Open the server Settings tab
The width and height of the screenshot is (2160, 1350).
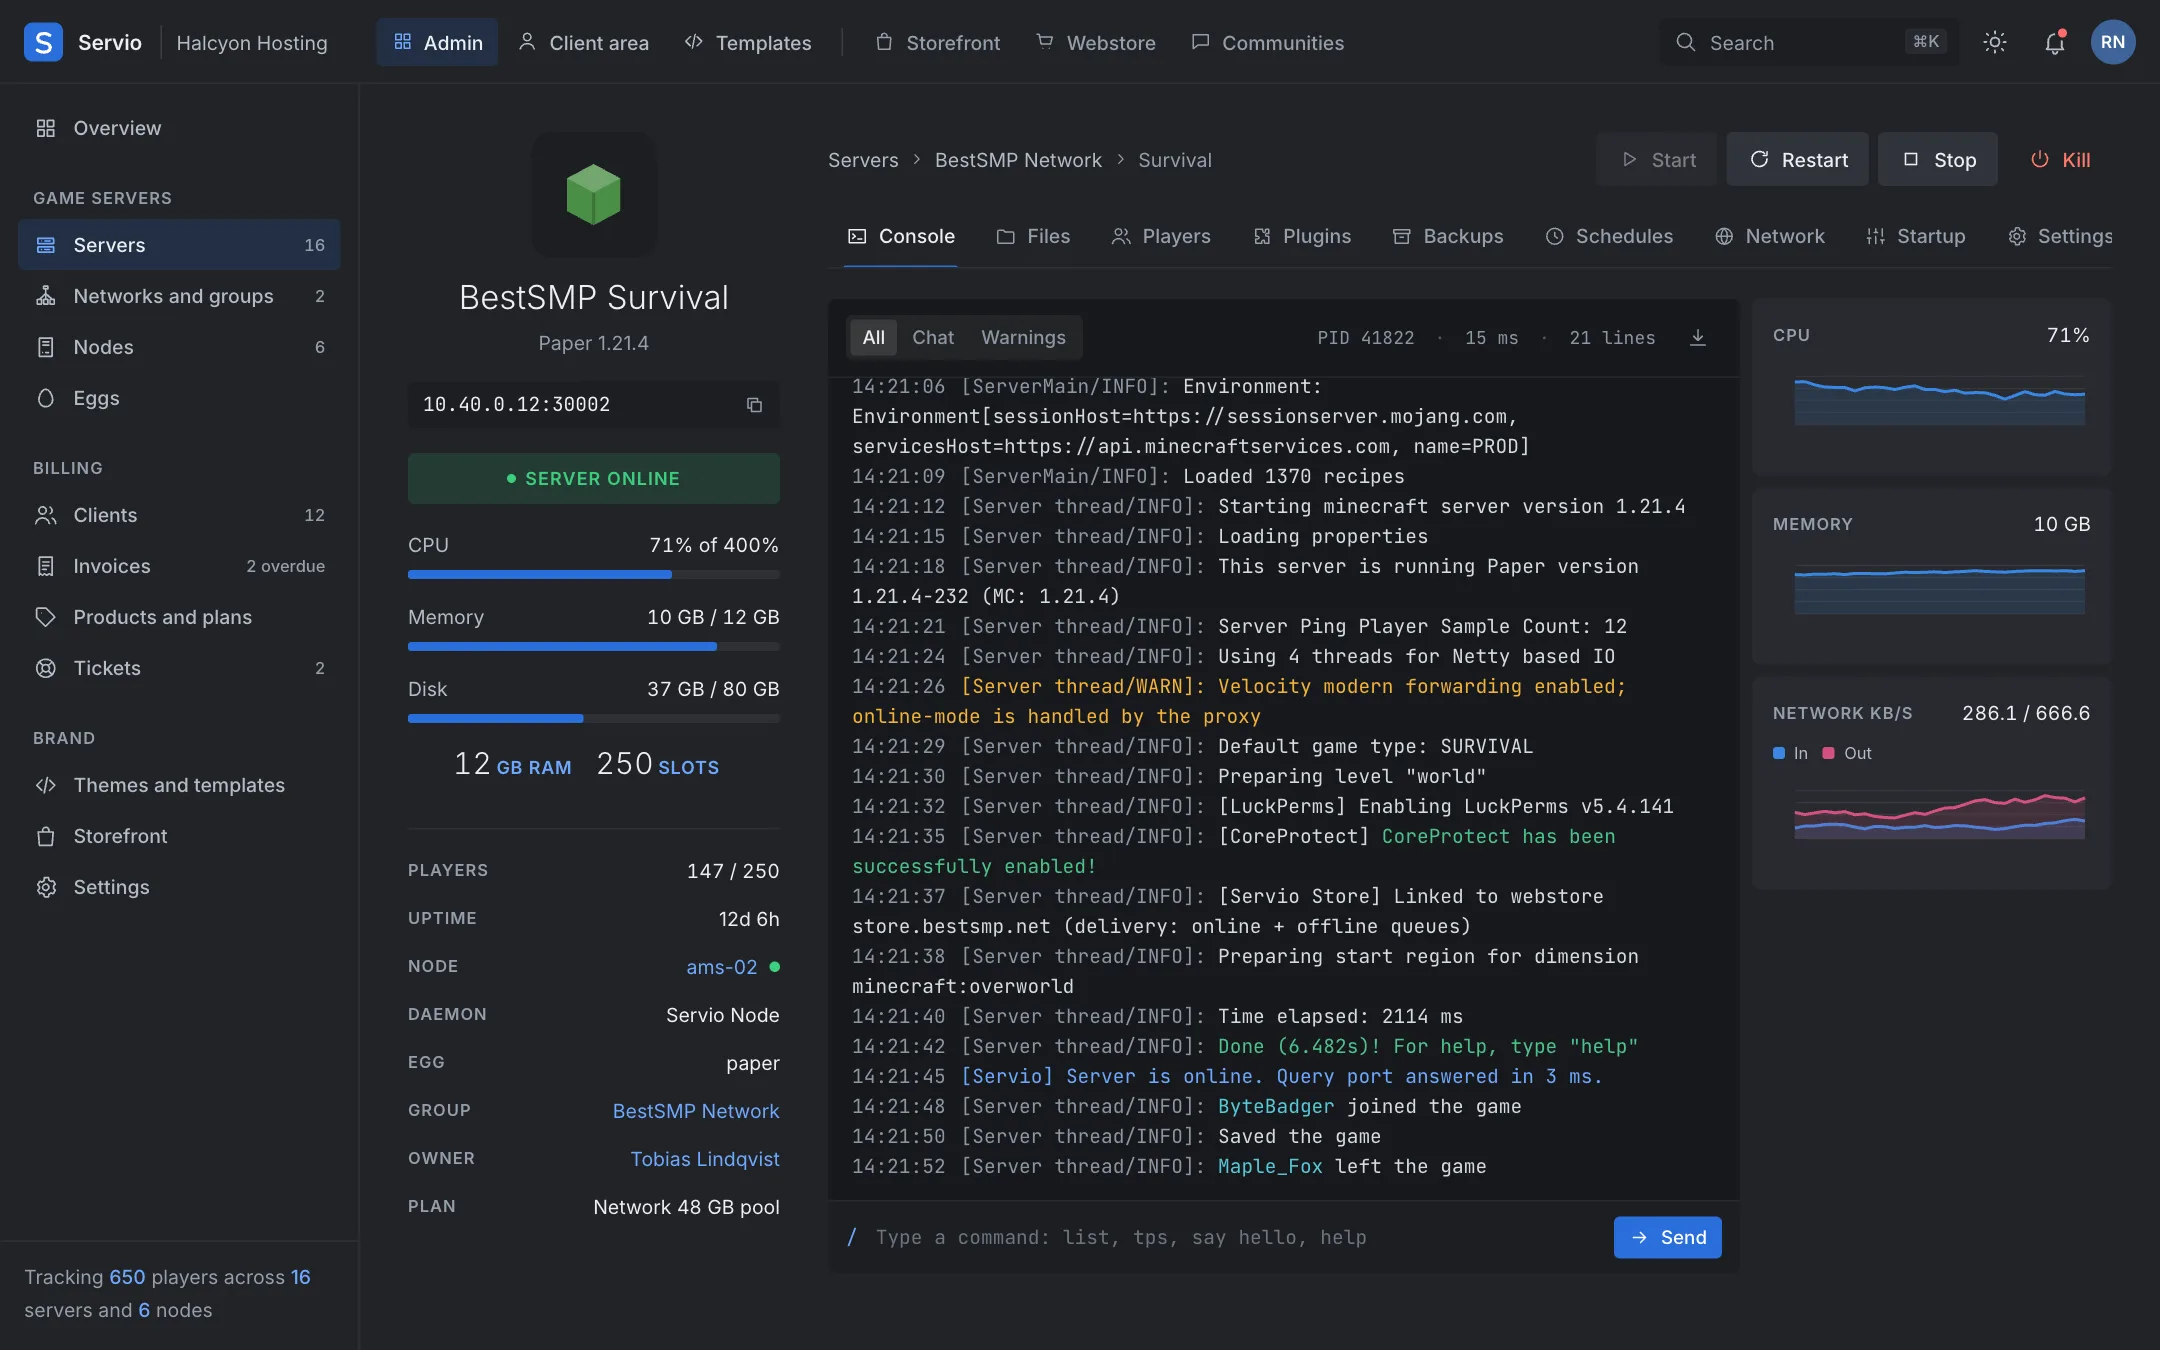pos(2061,237)
